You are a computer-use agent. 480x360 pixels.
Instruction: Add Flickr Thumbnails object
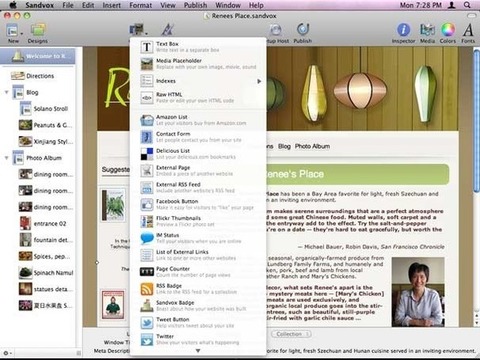[x=198, y=221]
